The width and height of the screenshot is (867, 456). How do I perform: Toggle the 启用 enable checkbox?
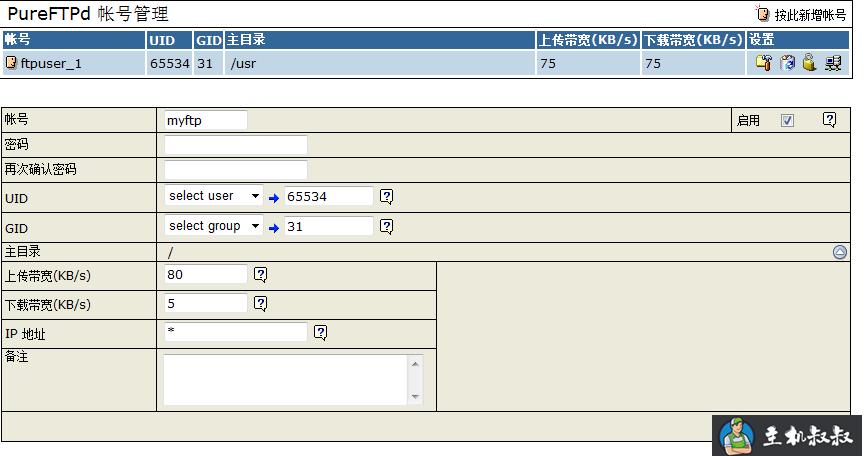coord(787,120)
